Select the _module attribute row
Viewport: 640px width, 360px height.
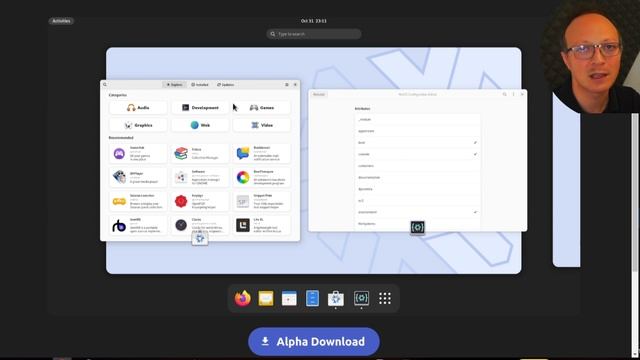(x=417, y=120)
